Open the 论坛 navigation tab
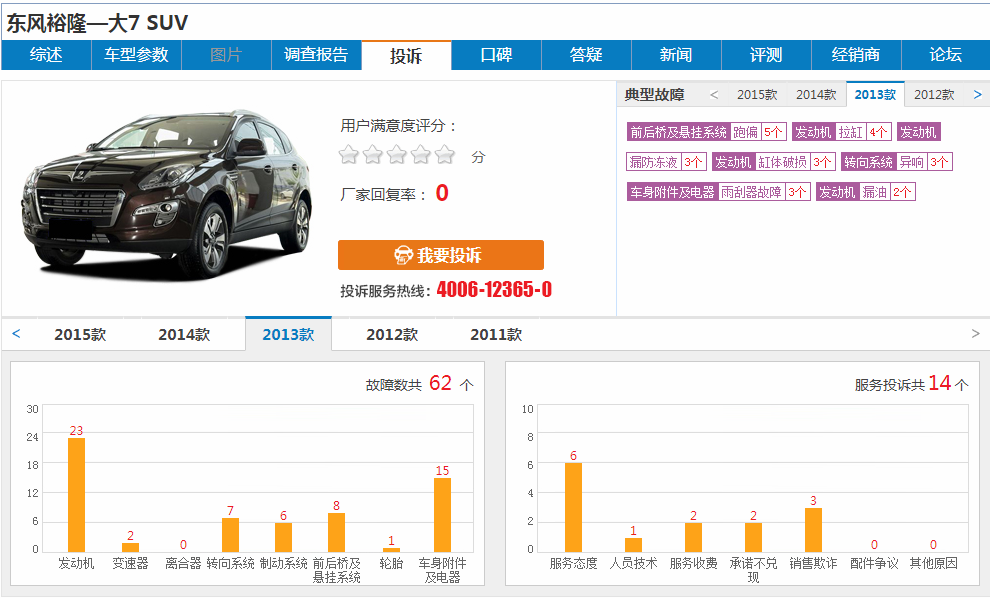This screenshot has width=990, height=598. coord(945,55)
